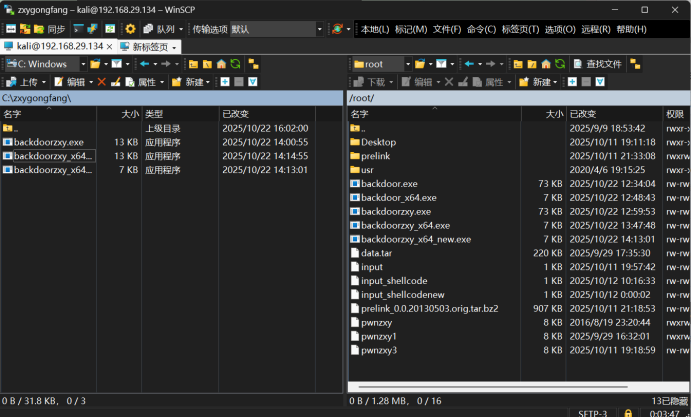Open the 标记(M) menu
The width and height of the screenshot is (691, 418).
(x=411, y=30)
